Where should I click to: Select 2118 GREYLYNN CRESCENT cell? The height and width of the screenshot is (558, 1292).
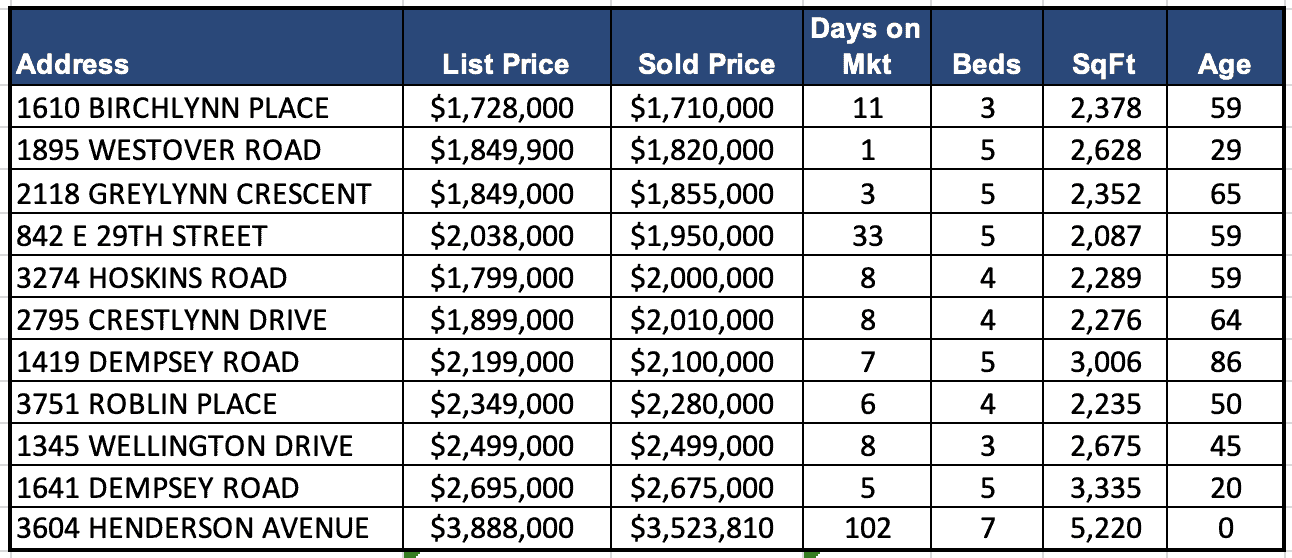click(x=194, y=193)
